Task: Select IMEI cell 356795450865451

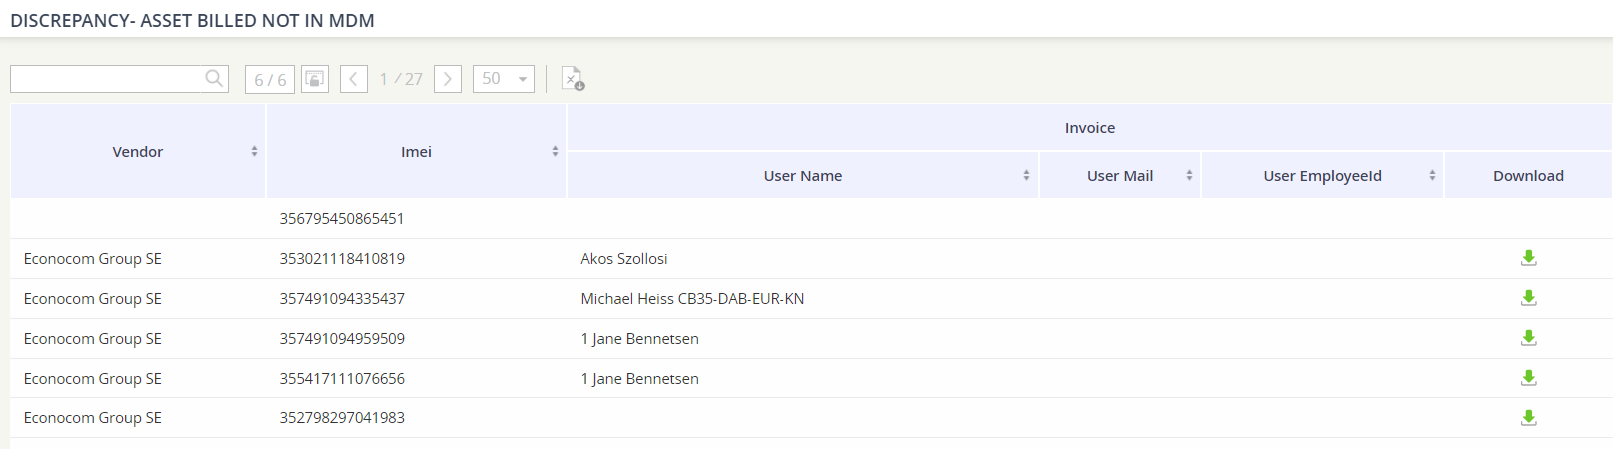Action: pyautogui.click(x=342, y=218)
